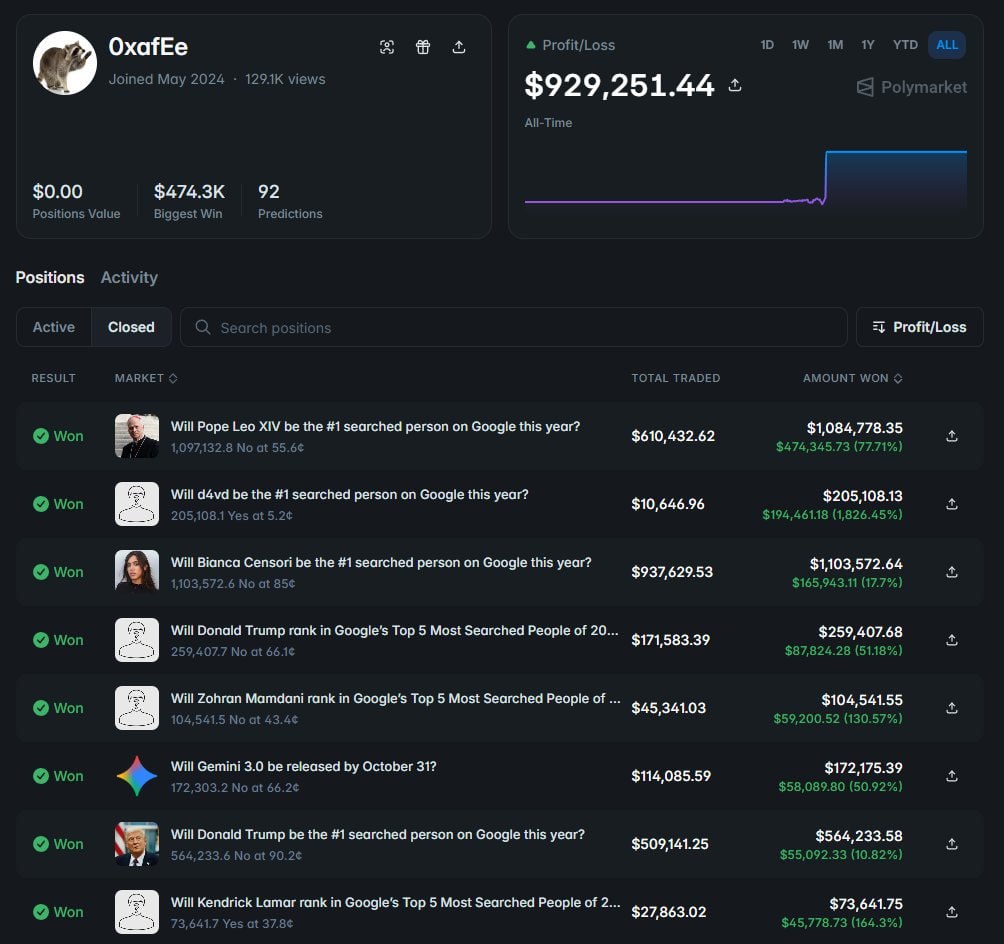This screenshot has width=1004, height=944.
Task: Click the search magnifier icon
Action: (x=203, y=327)
